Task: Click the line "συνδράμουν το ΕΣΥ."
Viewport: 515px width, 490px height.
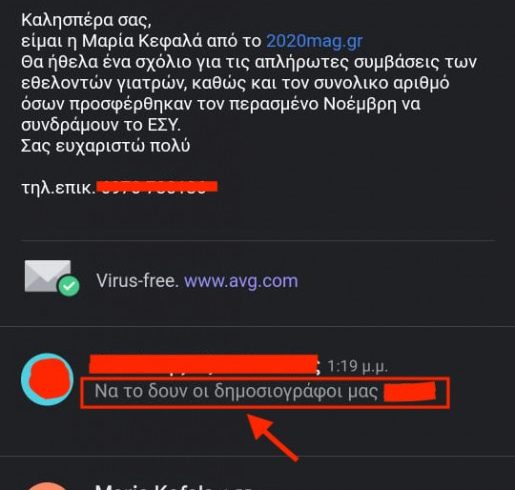Action: point(101,125)
